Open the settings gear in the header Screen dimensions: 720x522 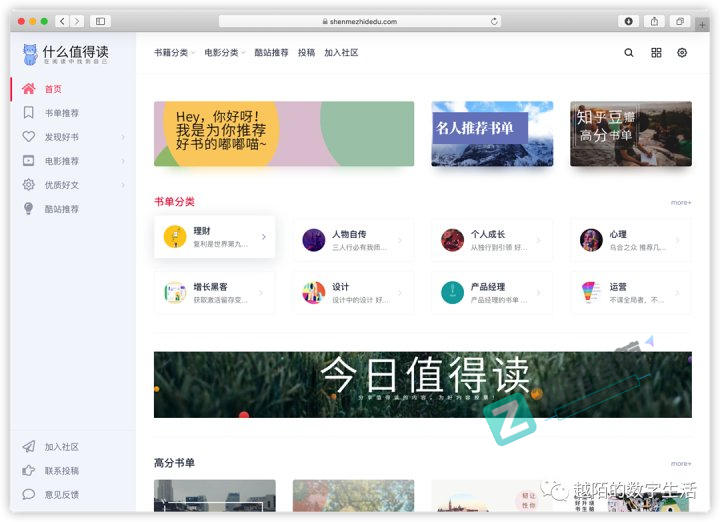[682, 53]
